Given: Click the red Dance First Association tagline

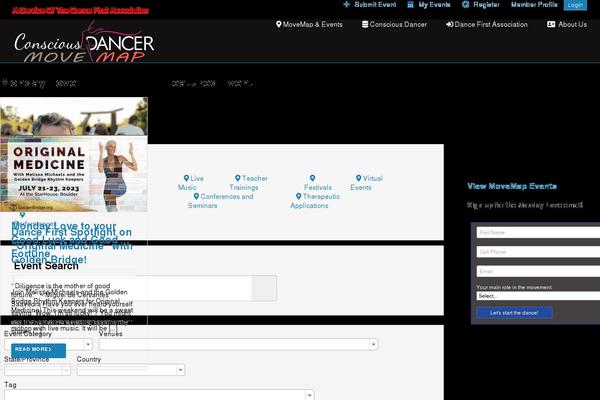Looking at the screenshot, I should (x=80, y=10).
